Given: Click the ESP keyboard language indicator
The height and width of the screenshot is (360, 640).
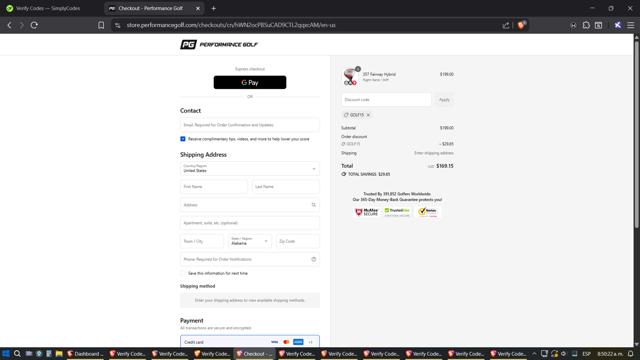Looking at the screenshot, I should tap(586, 353).
